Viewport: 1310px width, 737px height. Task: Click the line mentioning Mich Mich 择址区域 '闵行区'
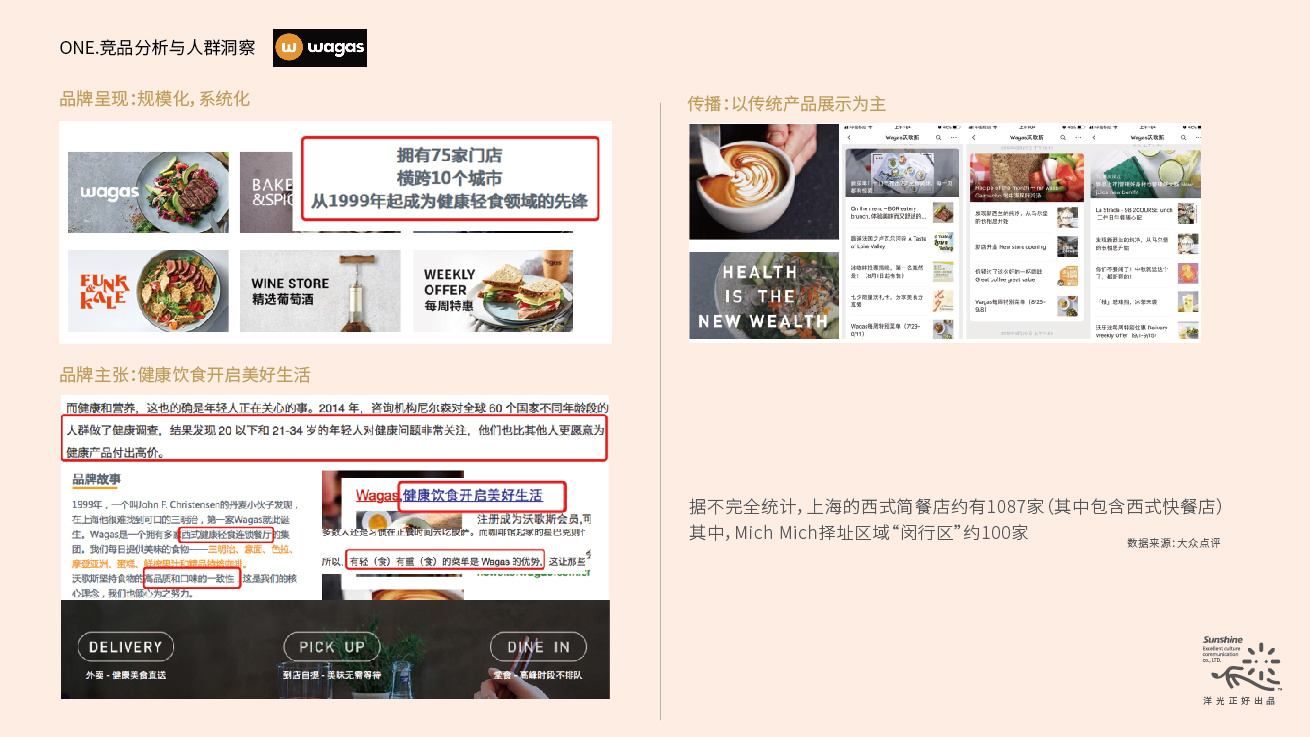(x=858, y=532)
